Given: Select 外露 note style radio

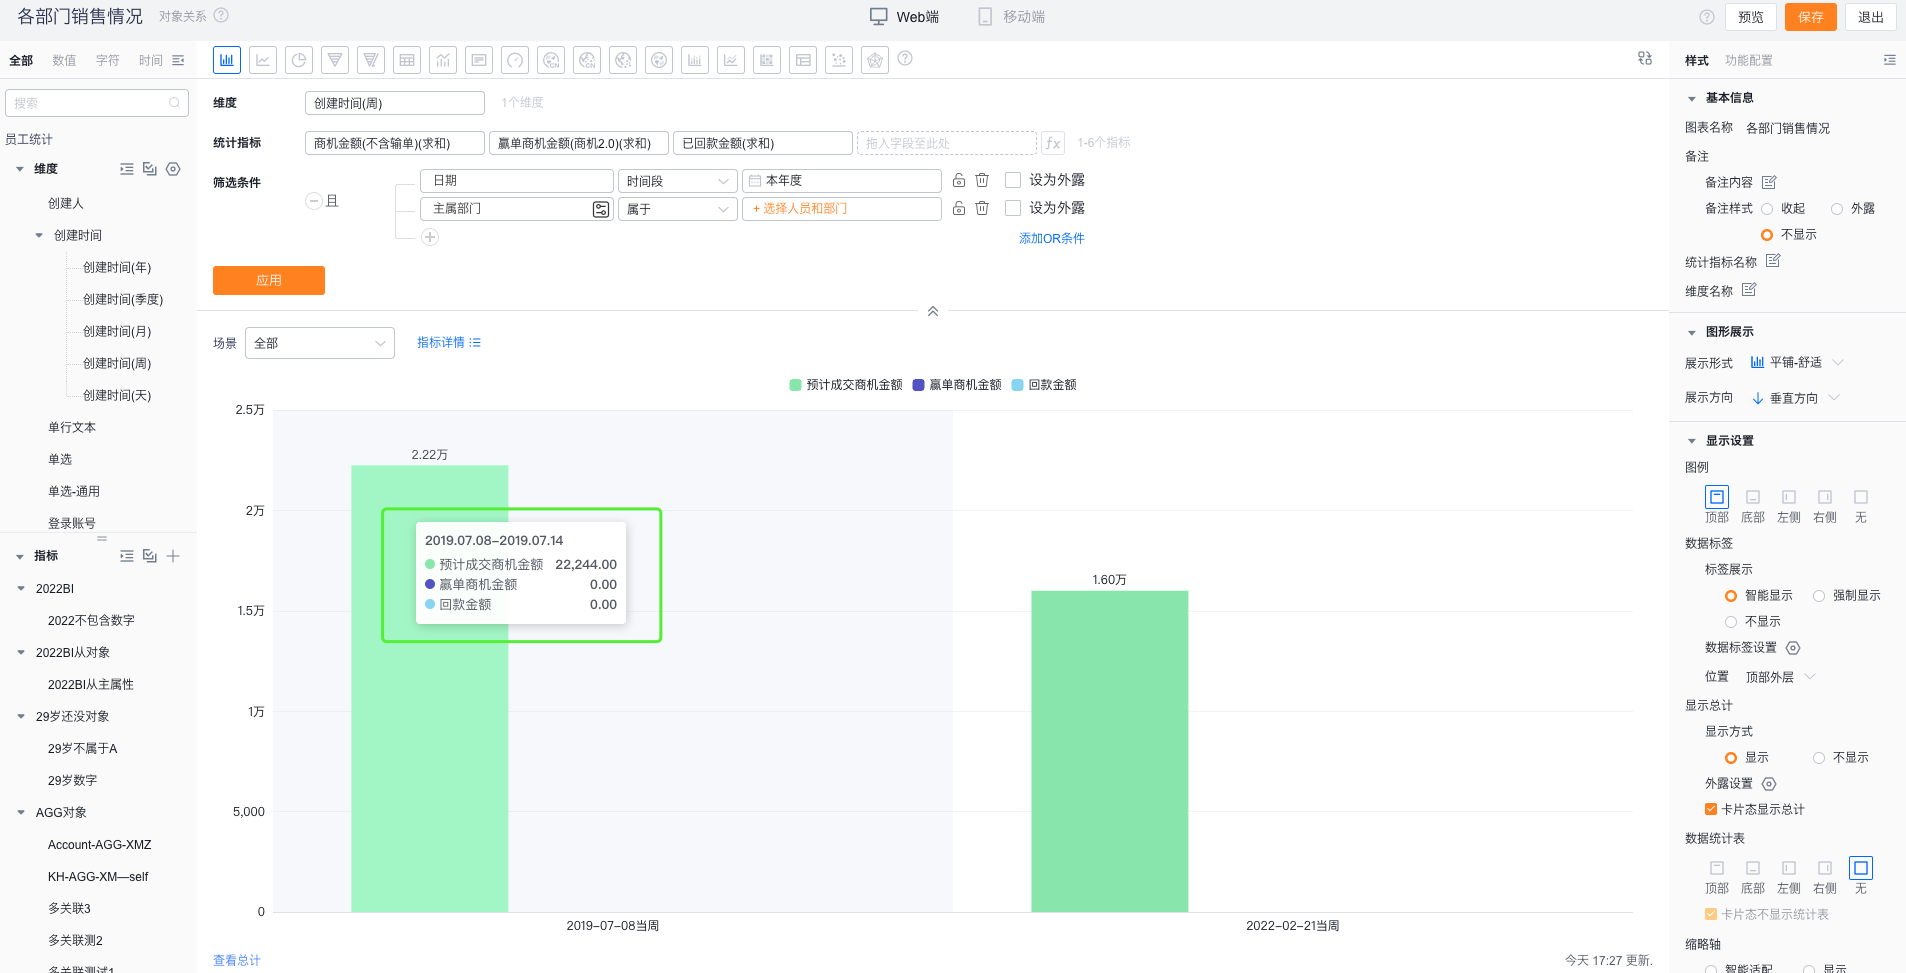Looking at the screenshot, I should pos(1837,209).
